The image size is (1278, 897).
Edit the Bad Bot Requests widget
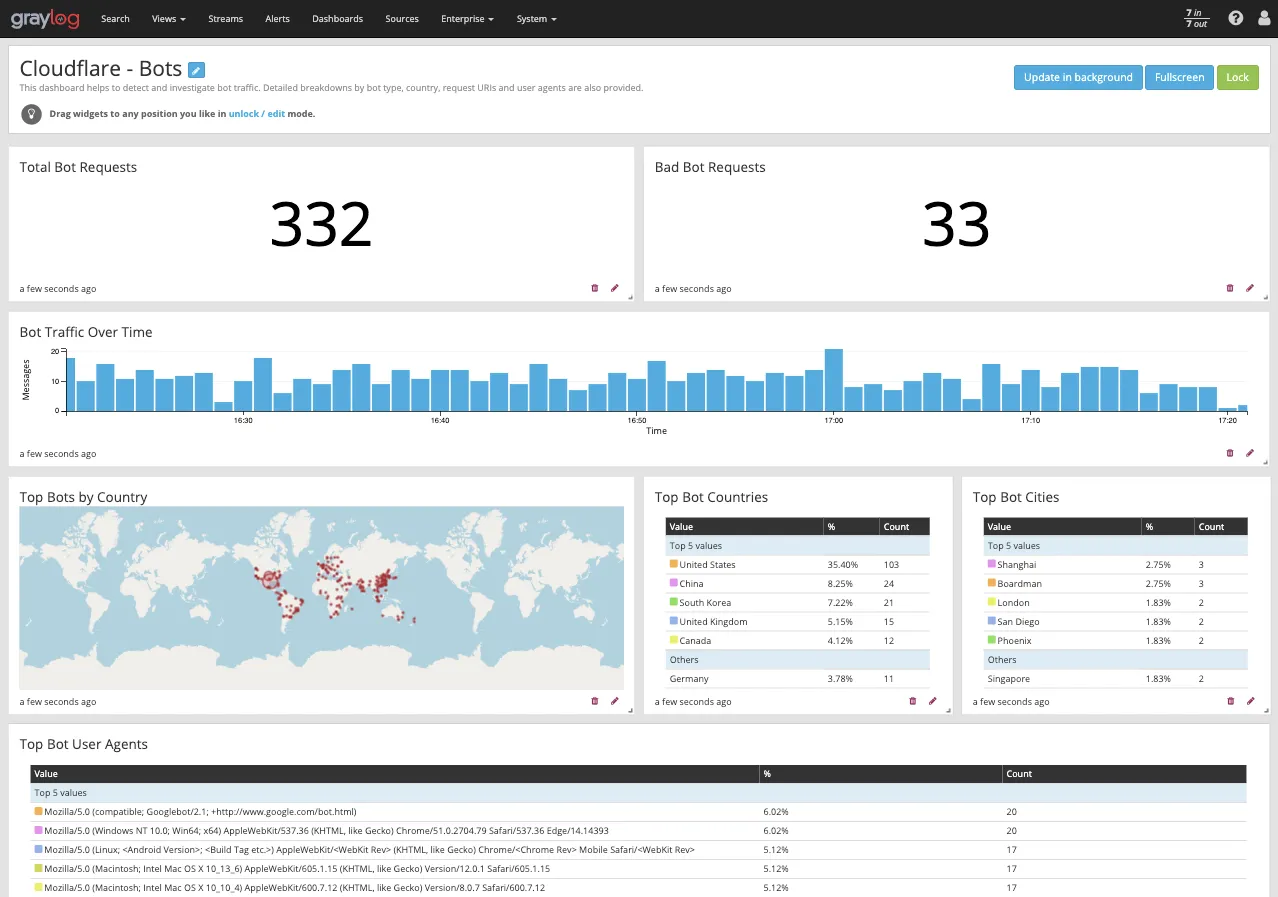click(x=1250, y=288)
